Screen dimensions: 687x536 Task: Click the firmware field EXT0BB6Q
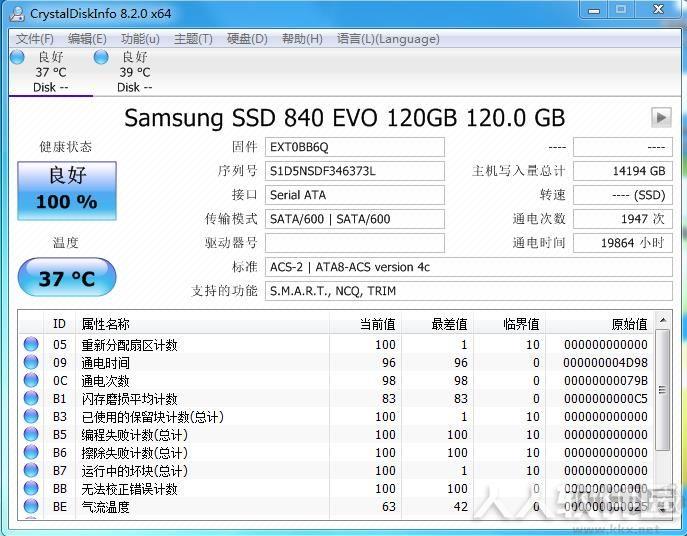pos(354,147)
